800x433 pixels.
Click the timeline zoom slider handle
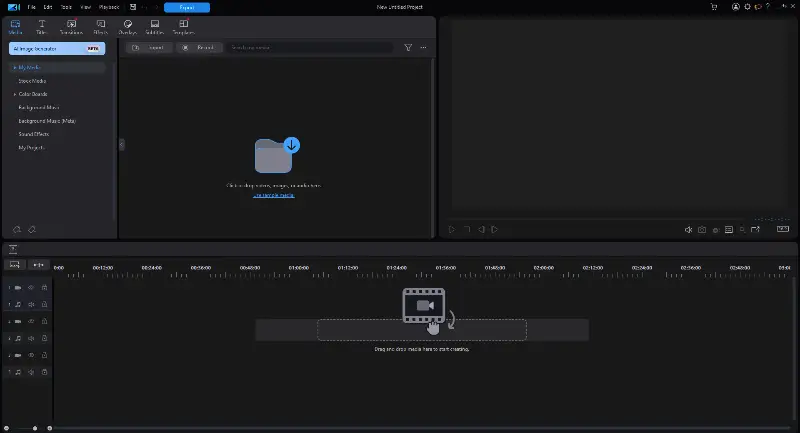point(35,428)
